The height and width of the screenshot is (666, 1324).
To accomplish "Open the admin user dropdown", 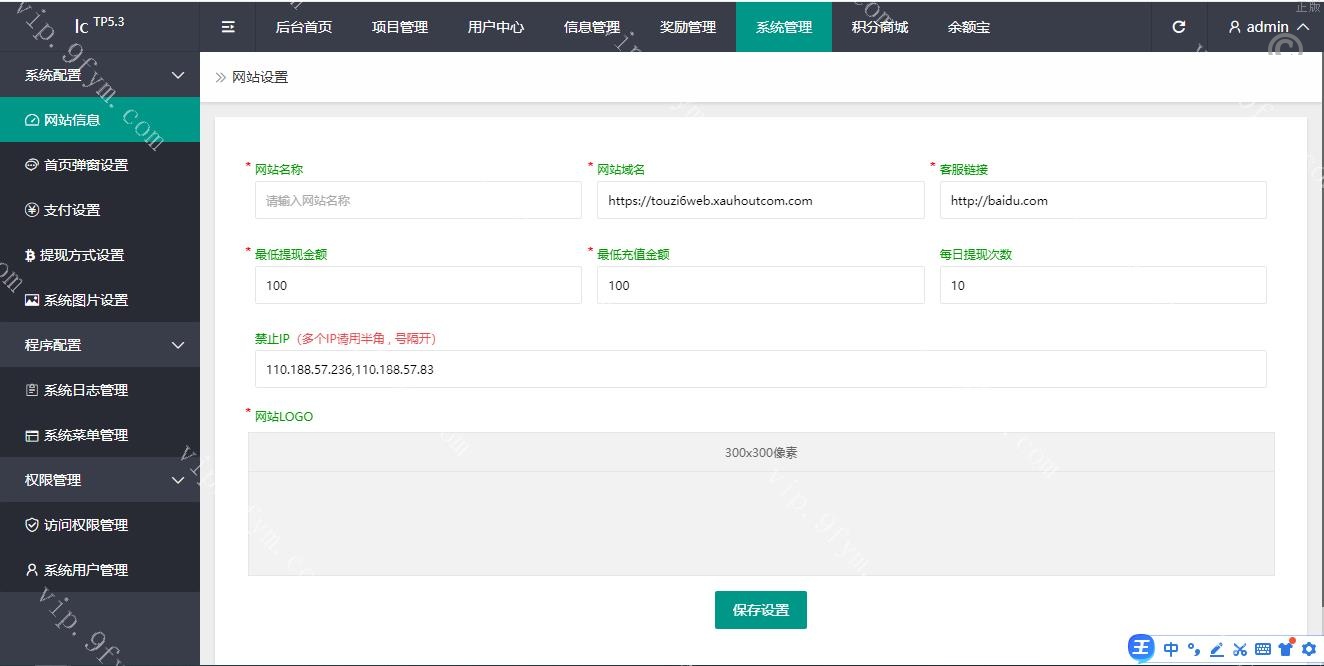I will (1268, 27).
